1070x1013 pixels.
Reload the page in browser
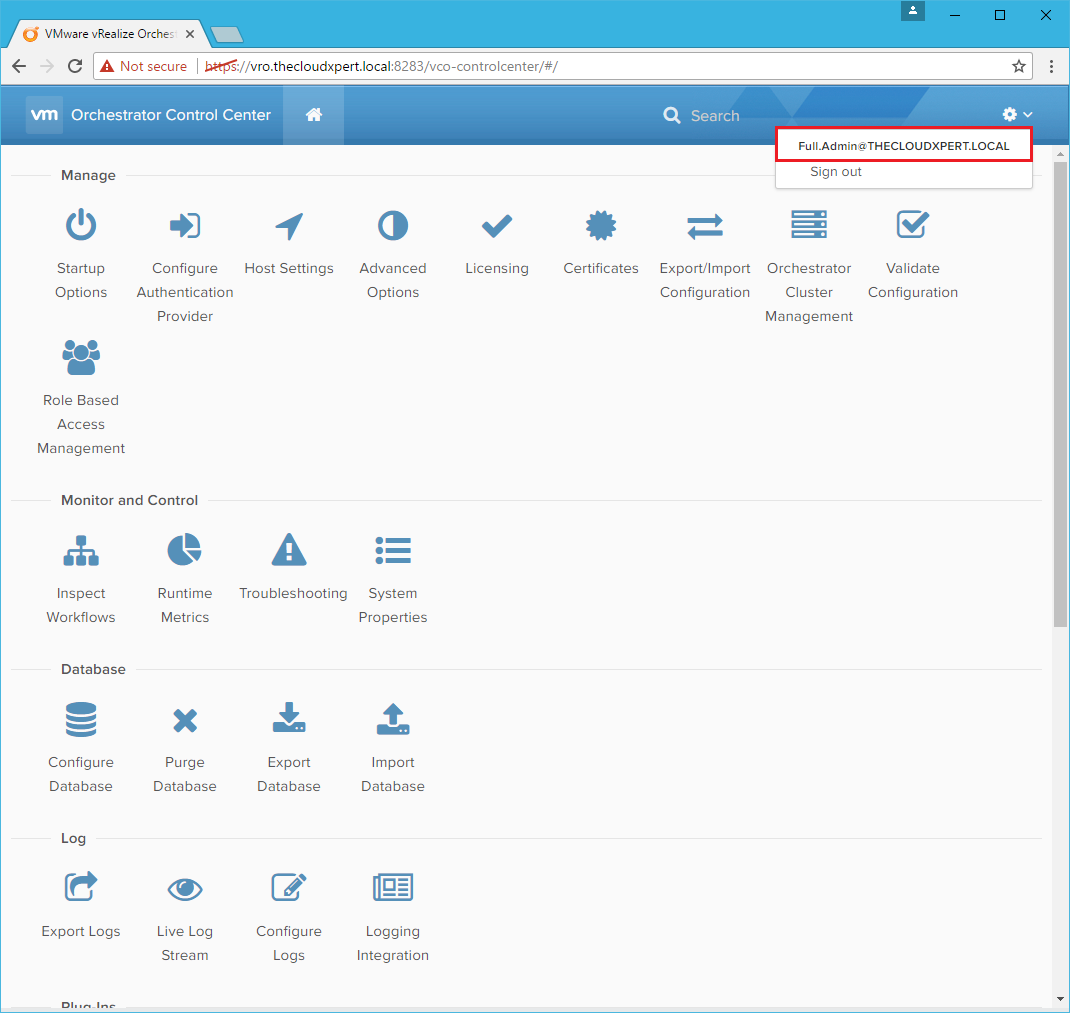pos(75,66)
